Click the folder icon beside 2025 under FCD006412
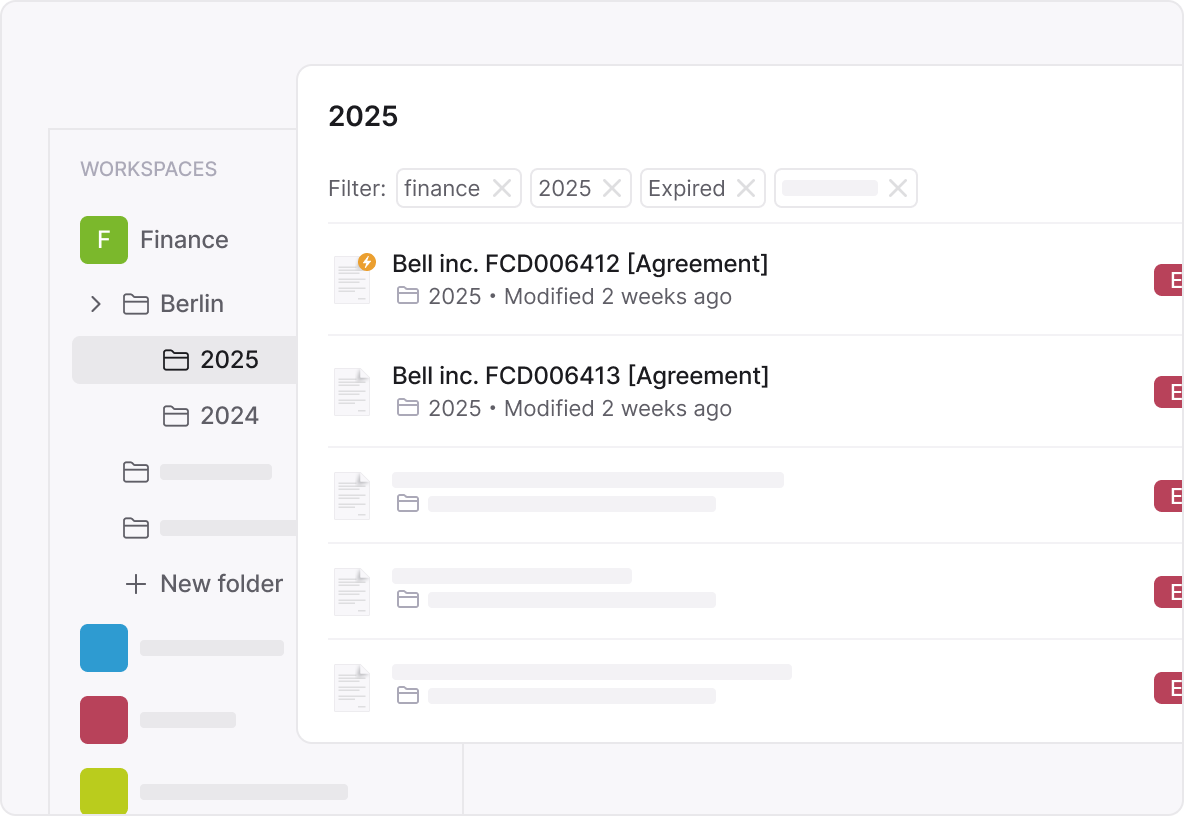1184x816 pixels. click(x=408, y=297)
